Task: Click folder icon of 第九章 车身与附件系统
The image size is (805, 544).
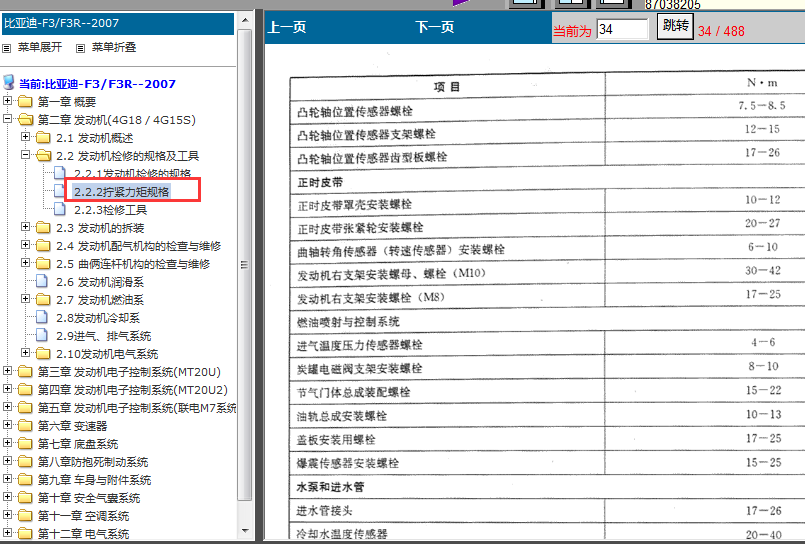Action: (25, 479)
